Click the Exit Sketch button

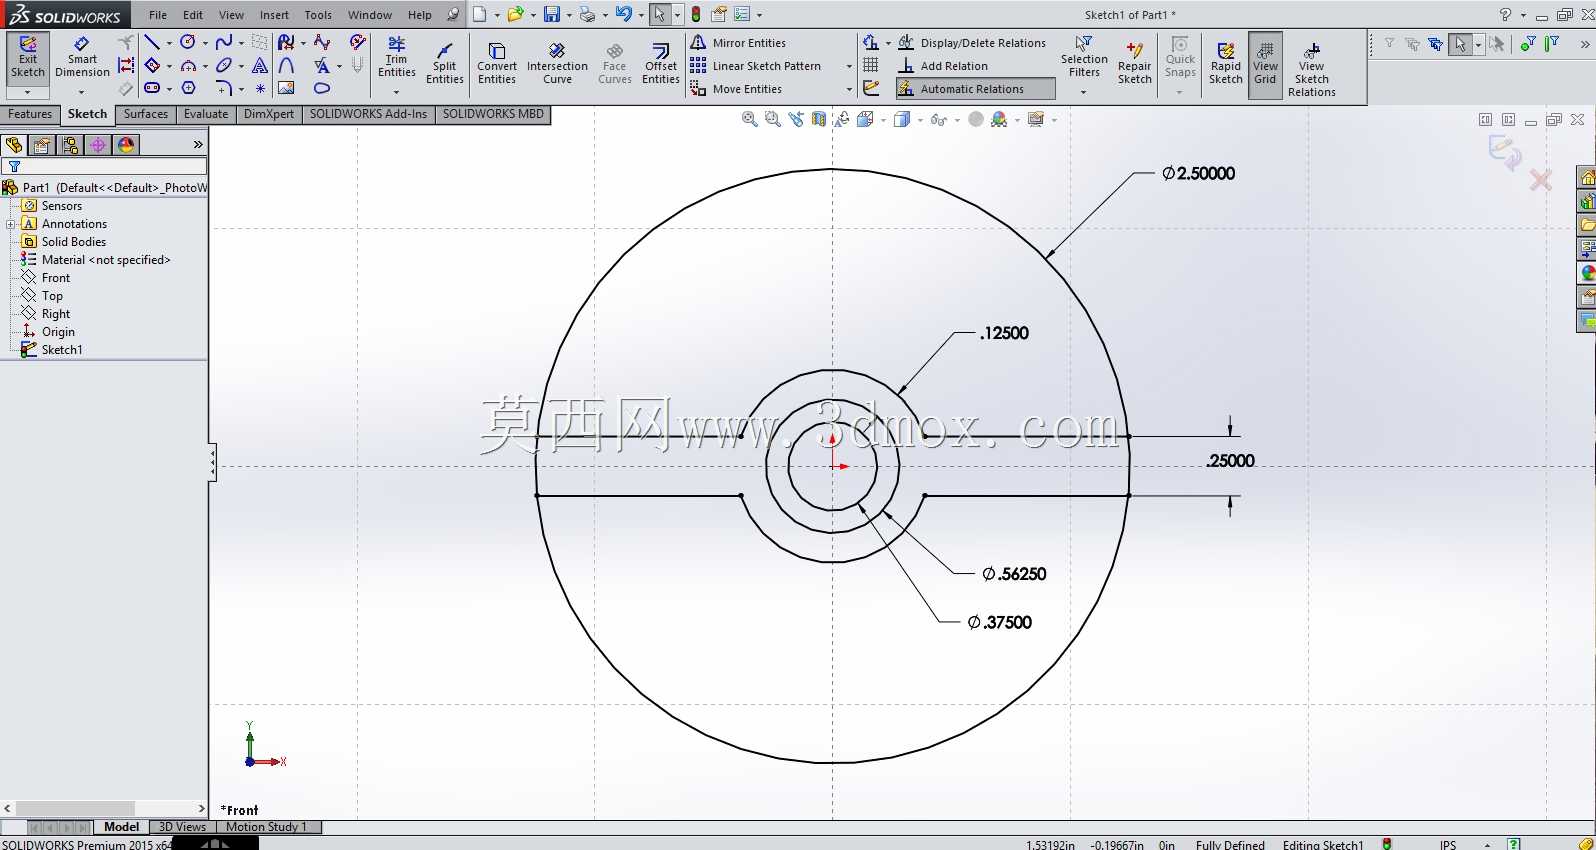pos(28,58)
